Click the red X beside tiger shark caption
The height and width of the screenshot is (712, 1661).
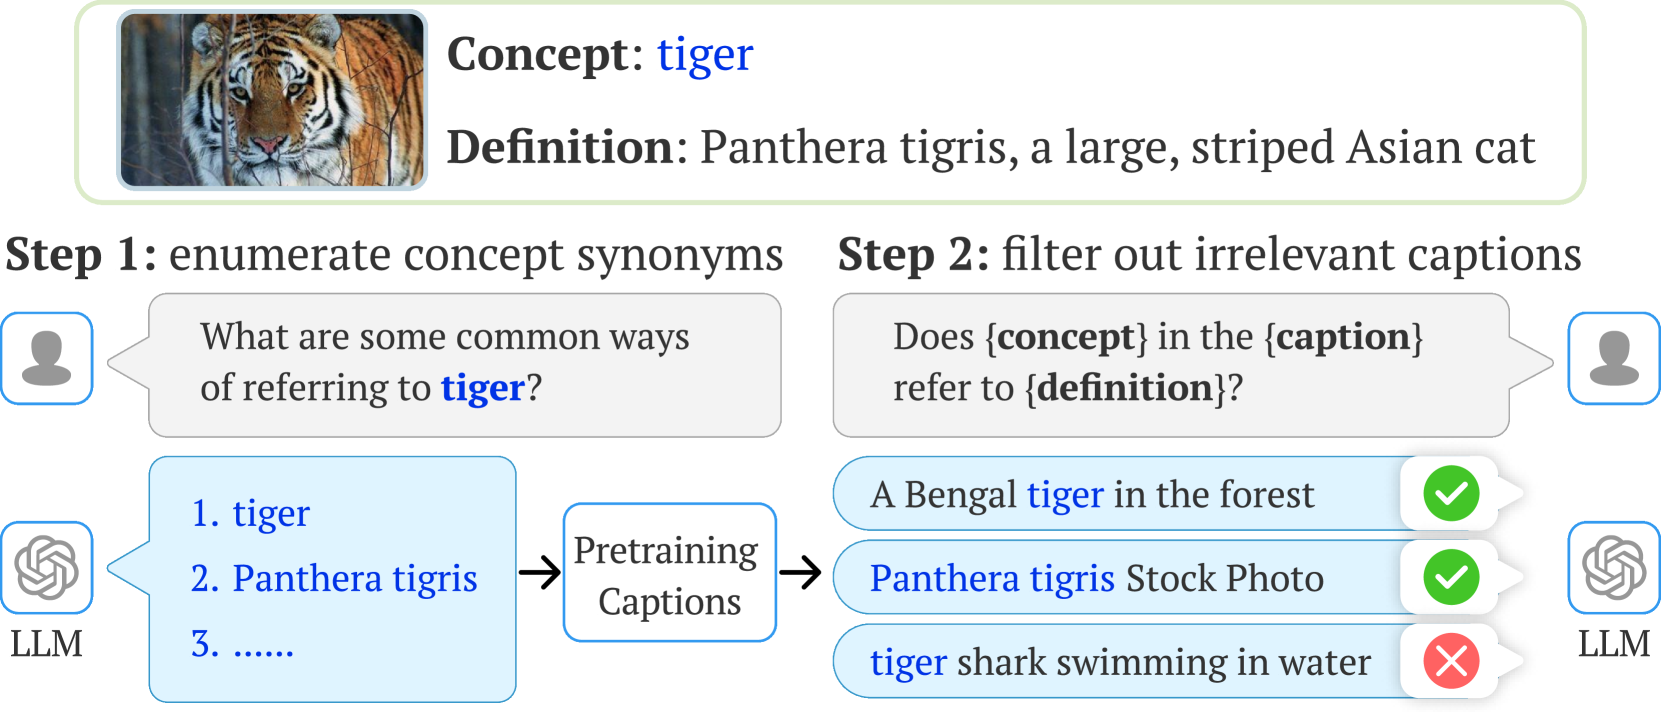coord(1450,661)
